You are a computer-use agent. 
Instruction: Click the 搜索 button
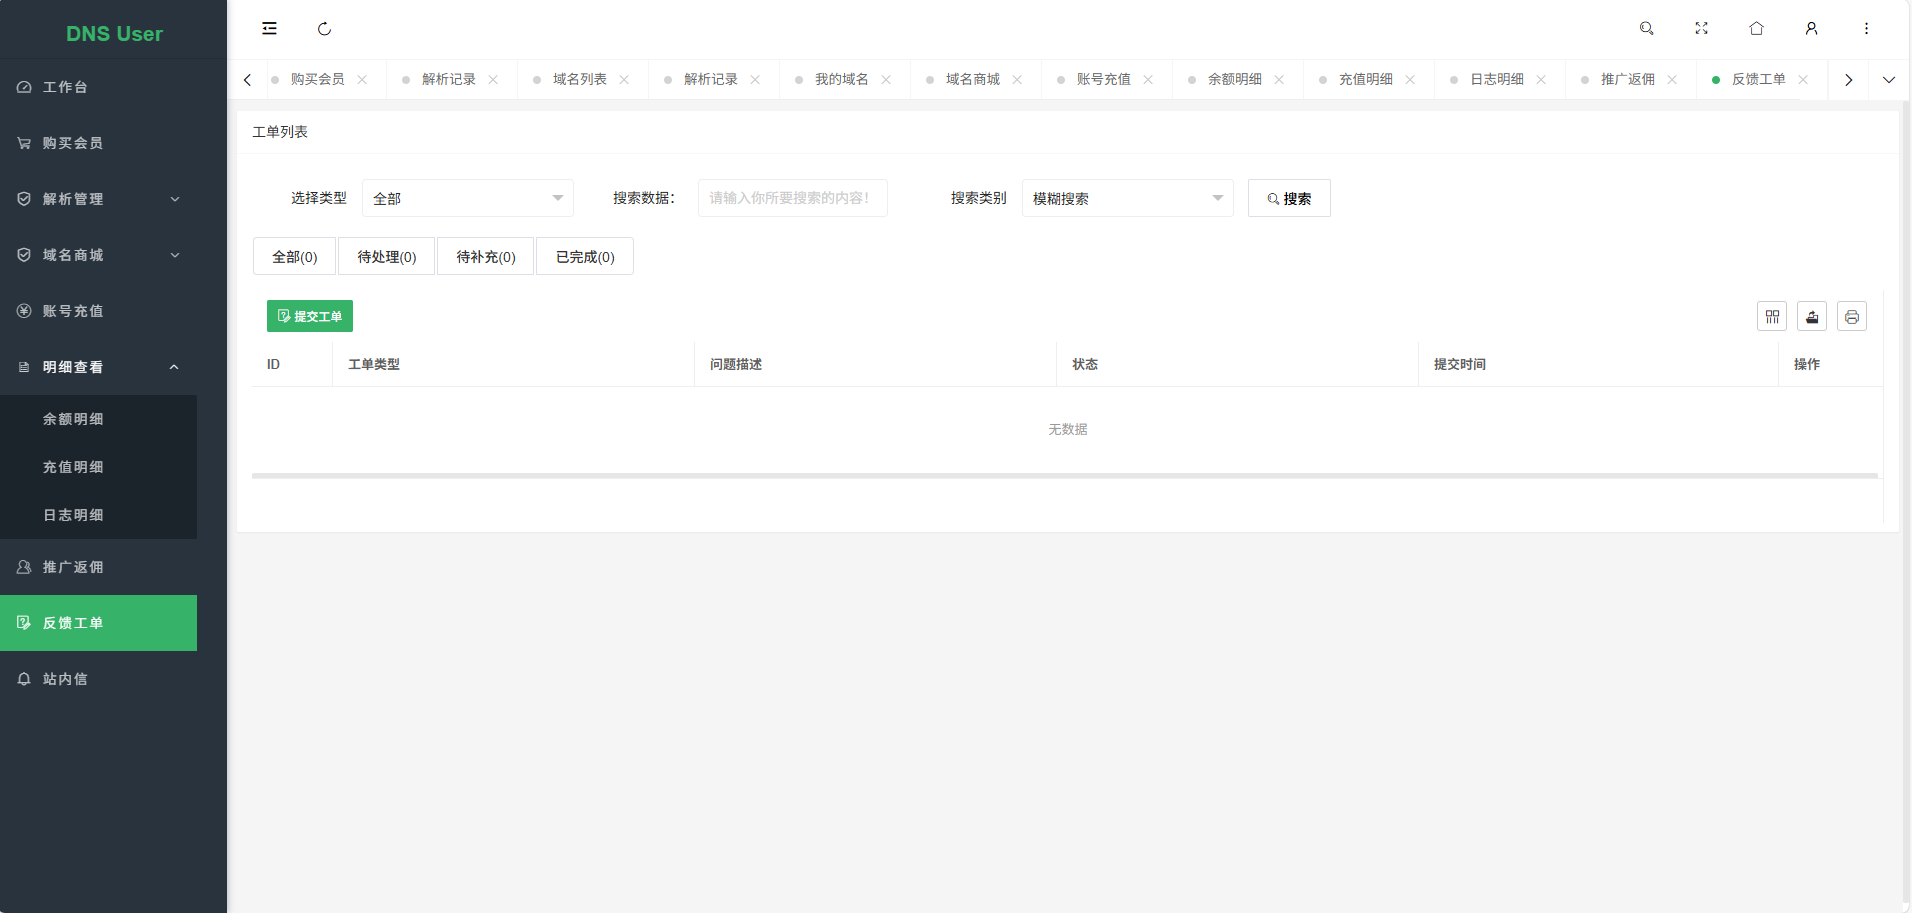(1288, 198)
